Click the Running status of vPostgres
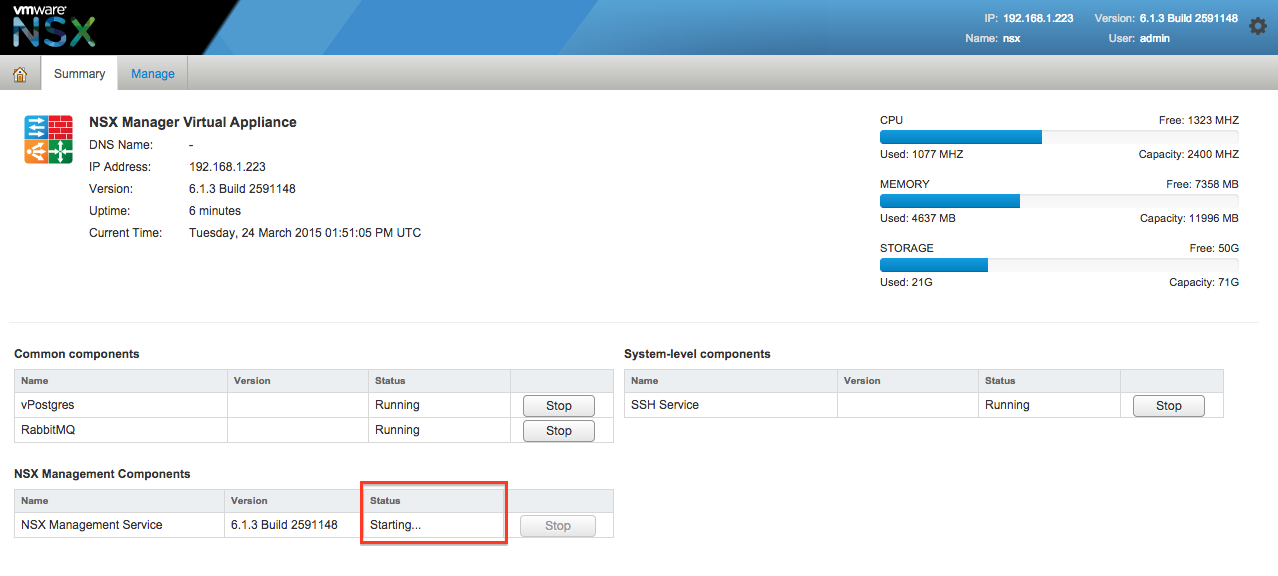 pyautogui.click(x=397, y=405)
